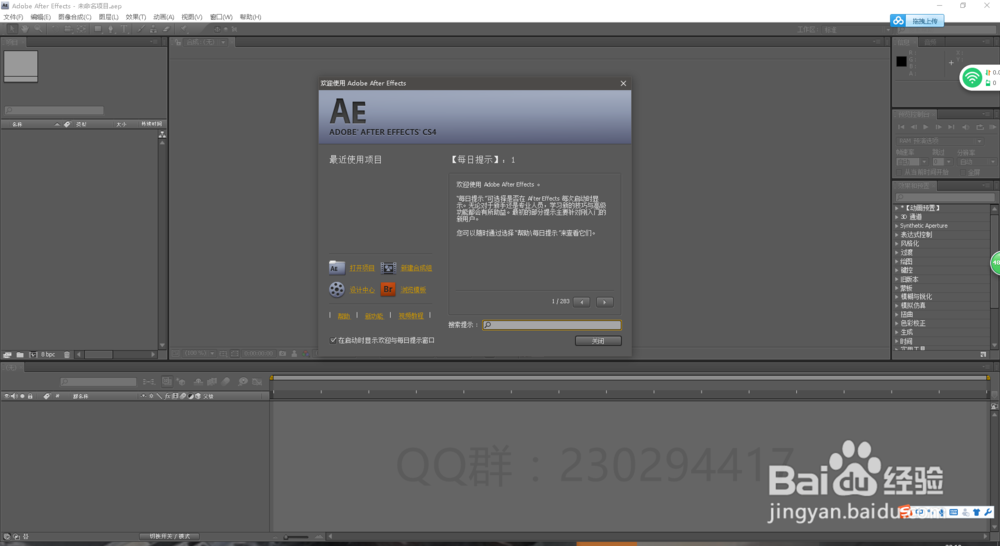The image size is (1000, 546).
Task: Open the 动画(A) menu
Action: (x=163, y=17)
